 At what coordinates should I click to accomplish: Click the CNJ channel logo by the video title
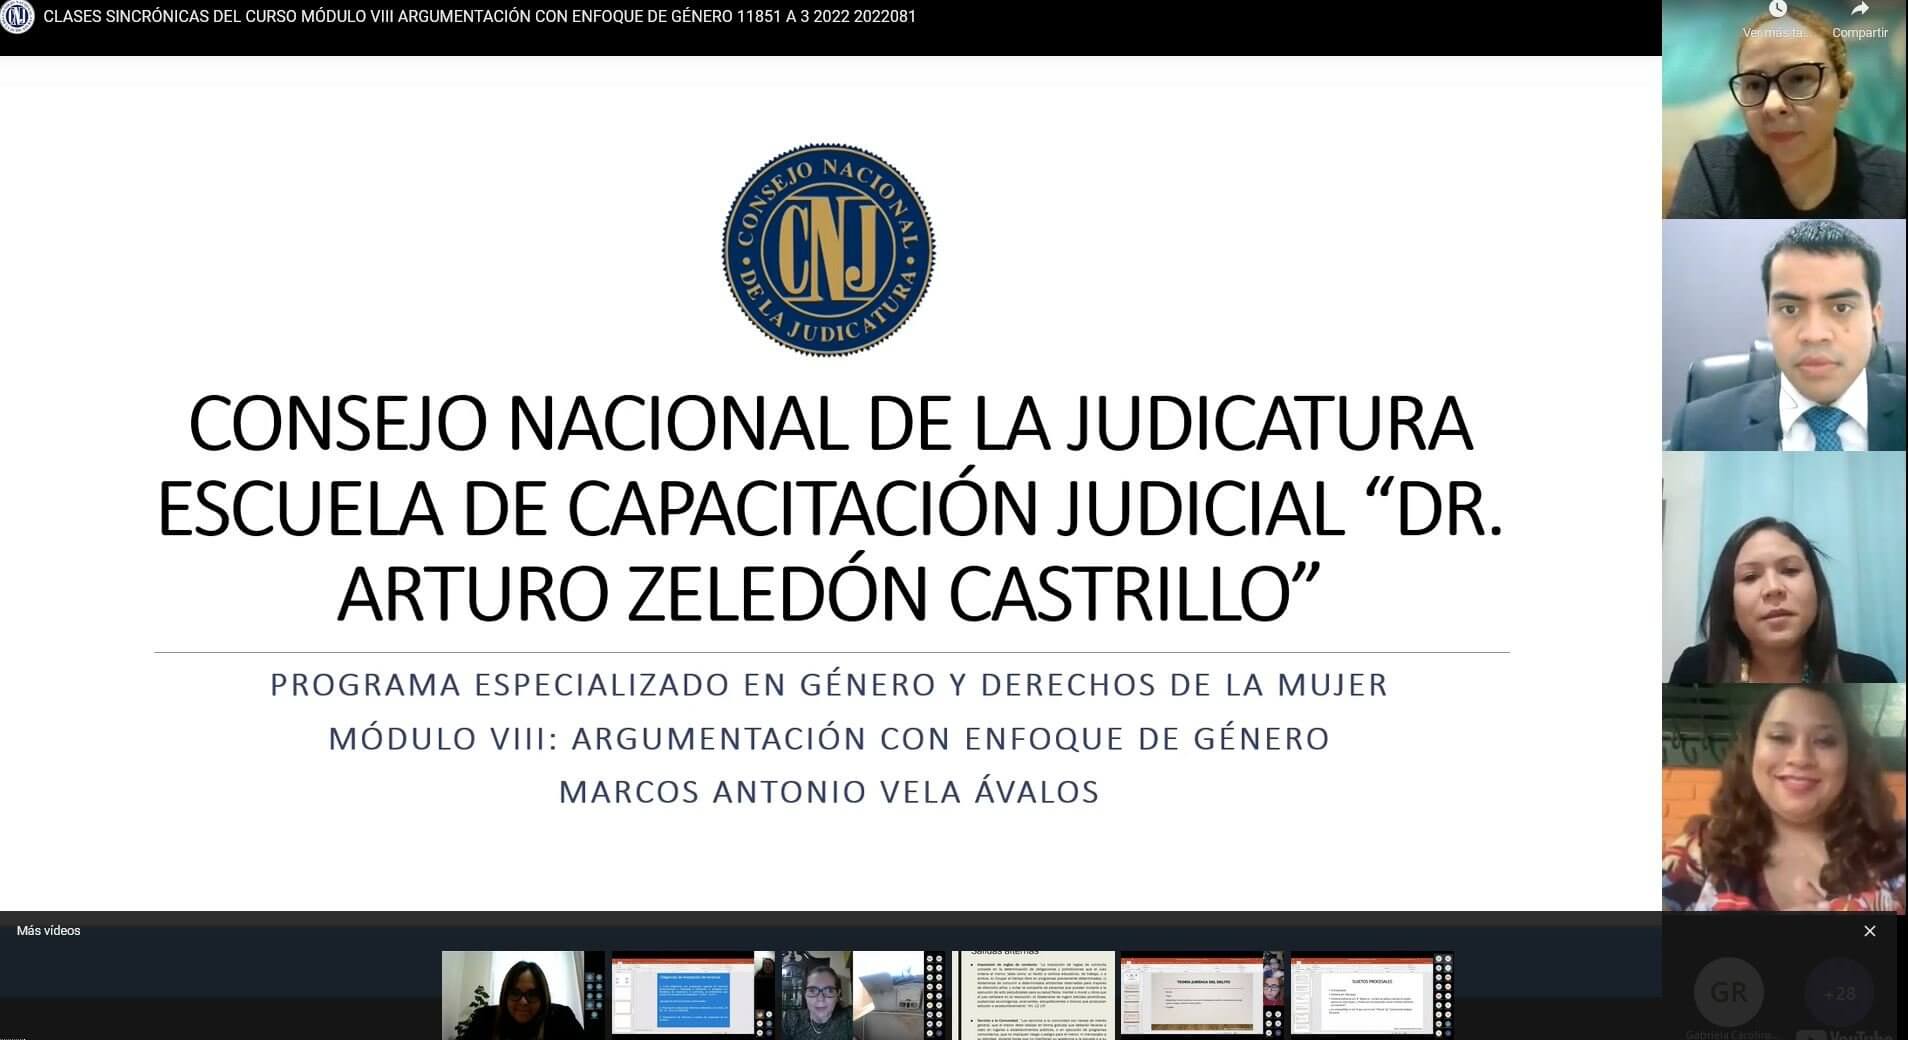pos(17,17)
